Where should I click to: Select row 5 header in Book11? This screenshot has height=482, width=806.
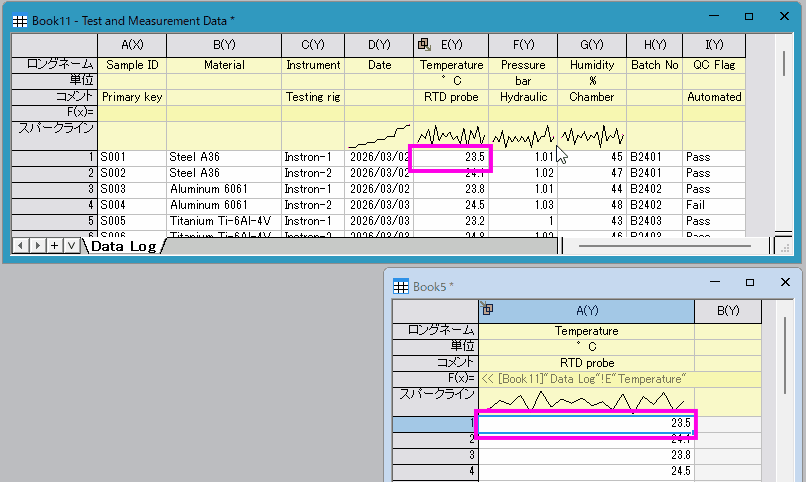click(54, 221)
